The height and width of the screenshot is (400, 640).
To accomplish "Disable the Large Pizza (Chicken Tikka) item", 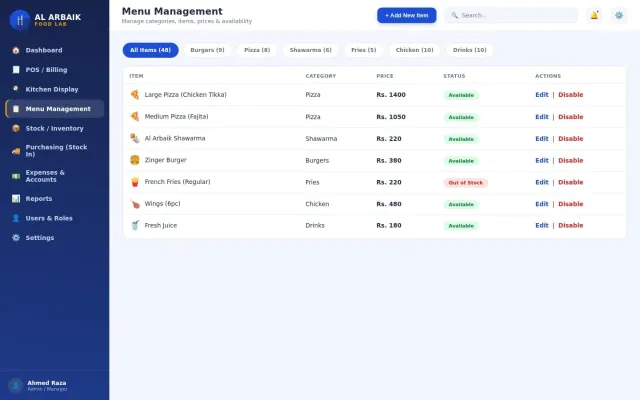I will (x=571, y=95).
